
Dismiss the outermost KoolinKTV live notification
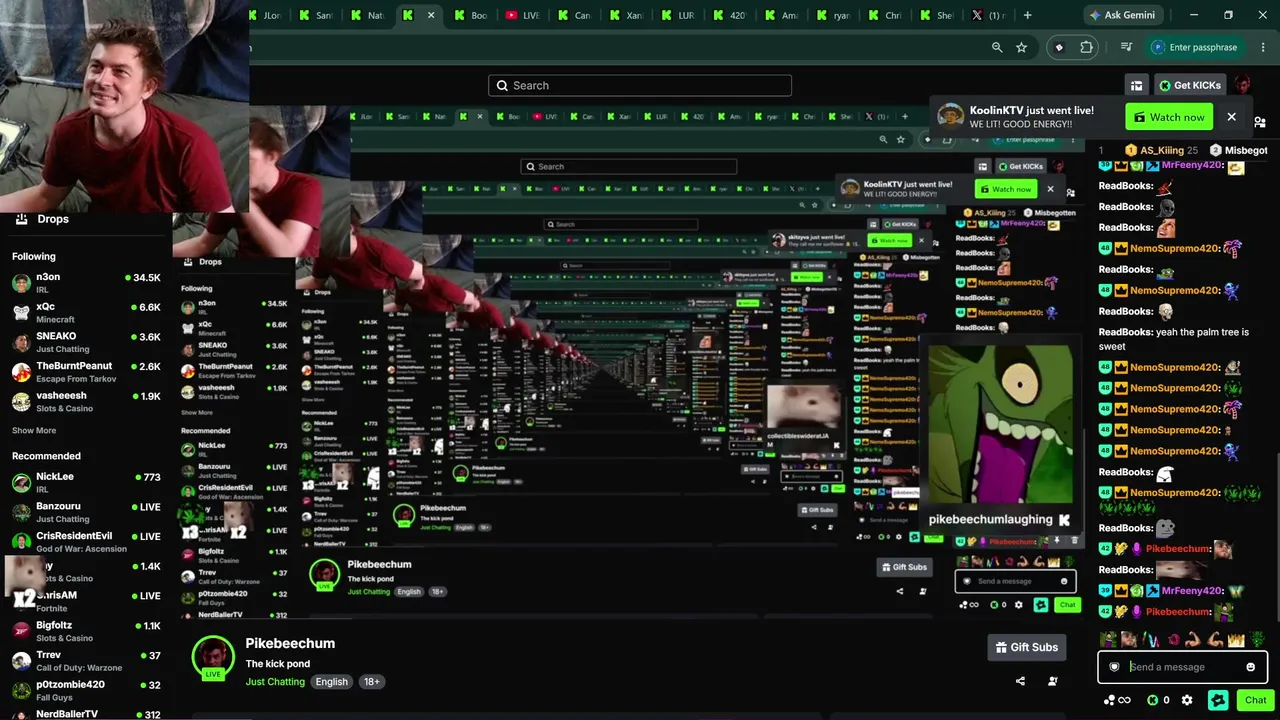tap(1231, 117)
